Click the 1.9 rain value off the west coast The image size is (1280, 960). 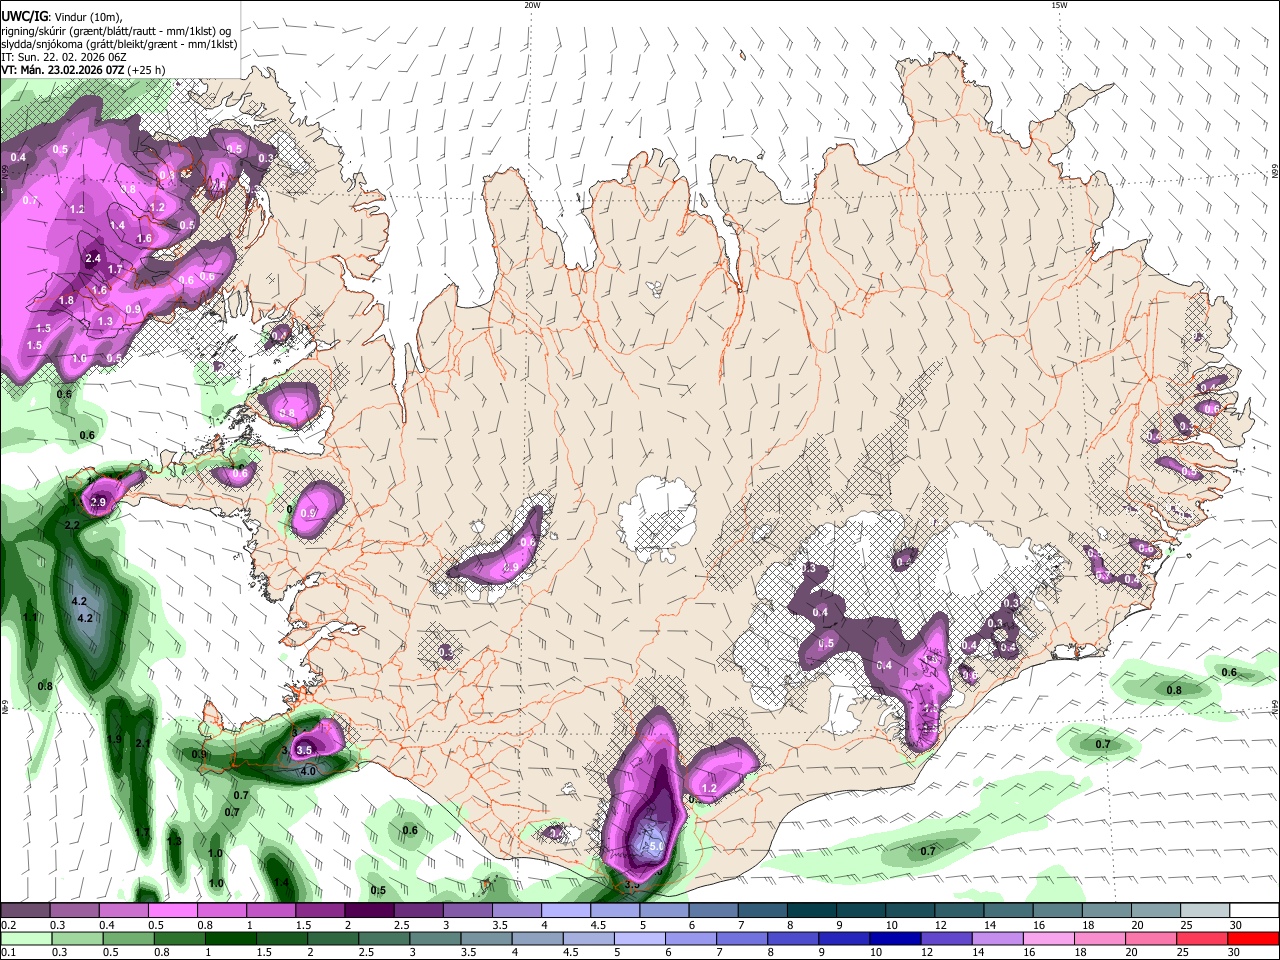point(114,740)
